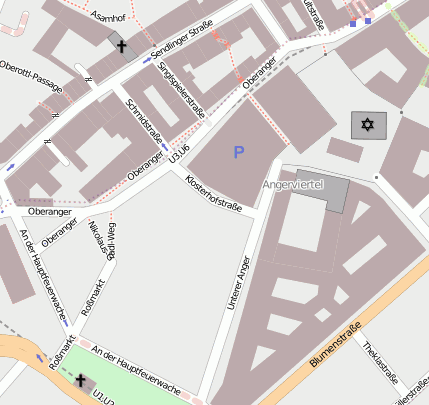Click the vertical Roßmarkt street label
429x405 pixels.
pyautogui.click(x=93, y=298)
